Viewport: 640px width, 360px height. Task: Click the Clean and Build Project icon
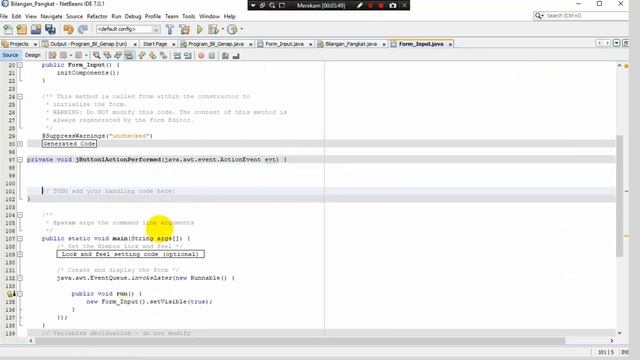coord(184,29)
